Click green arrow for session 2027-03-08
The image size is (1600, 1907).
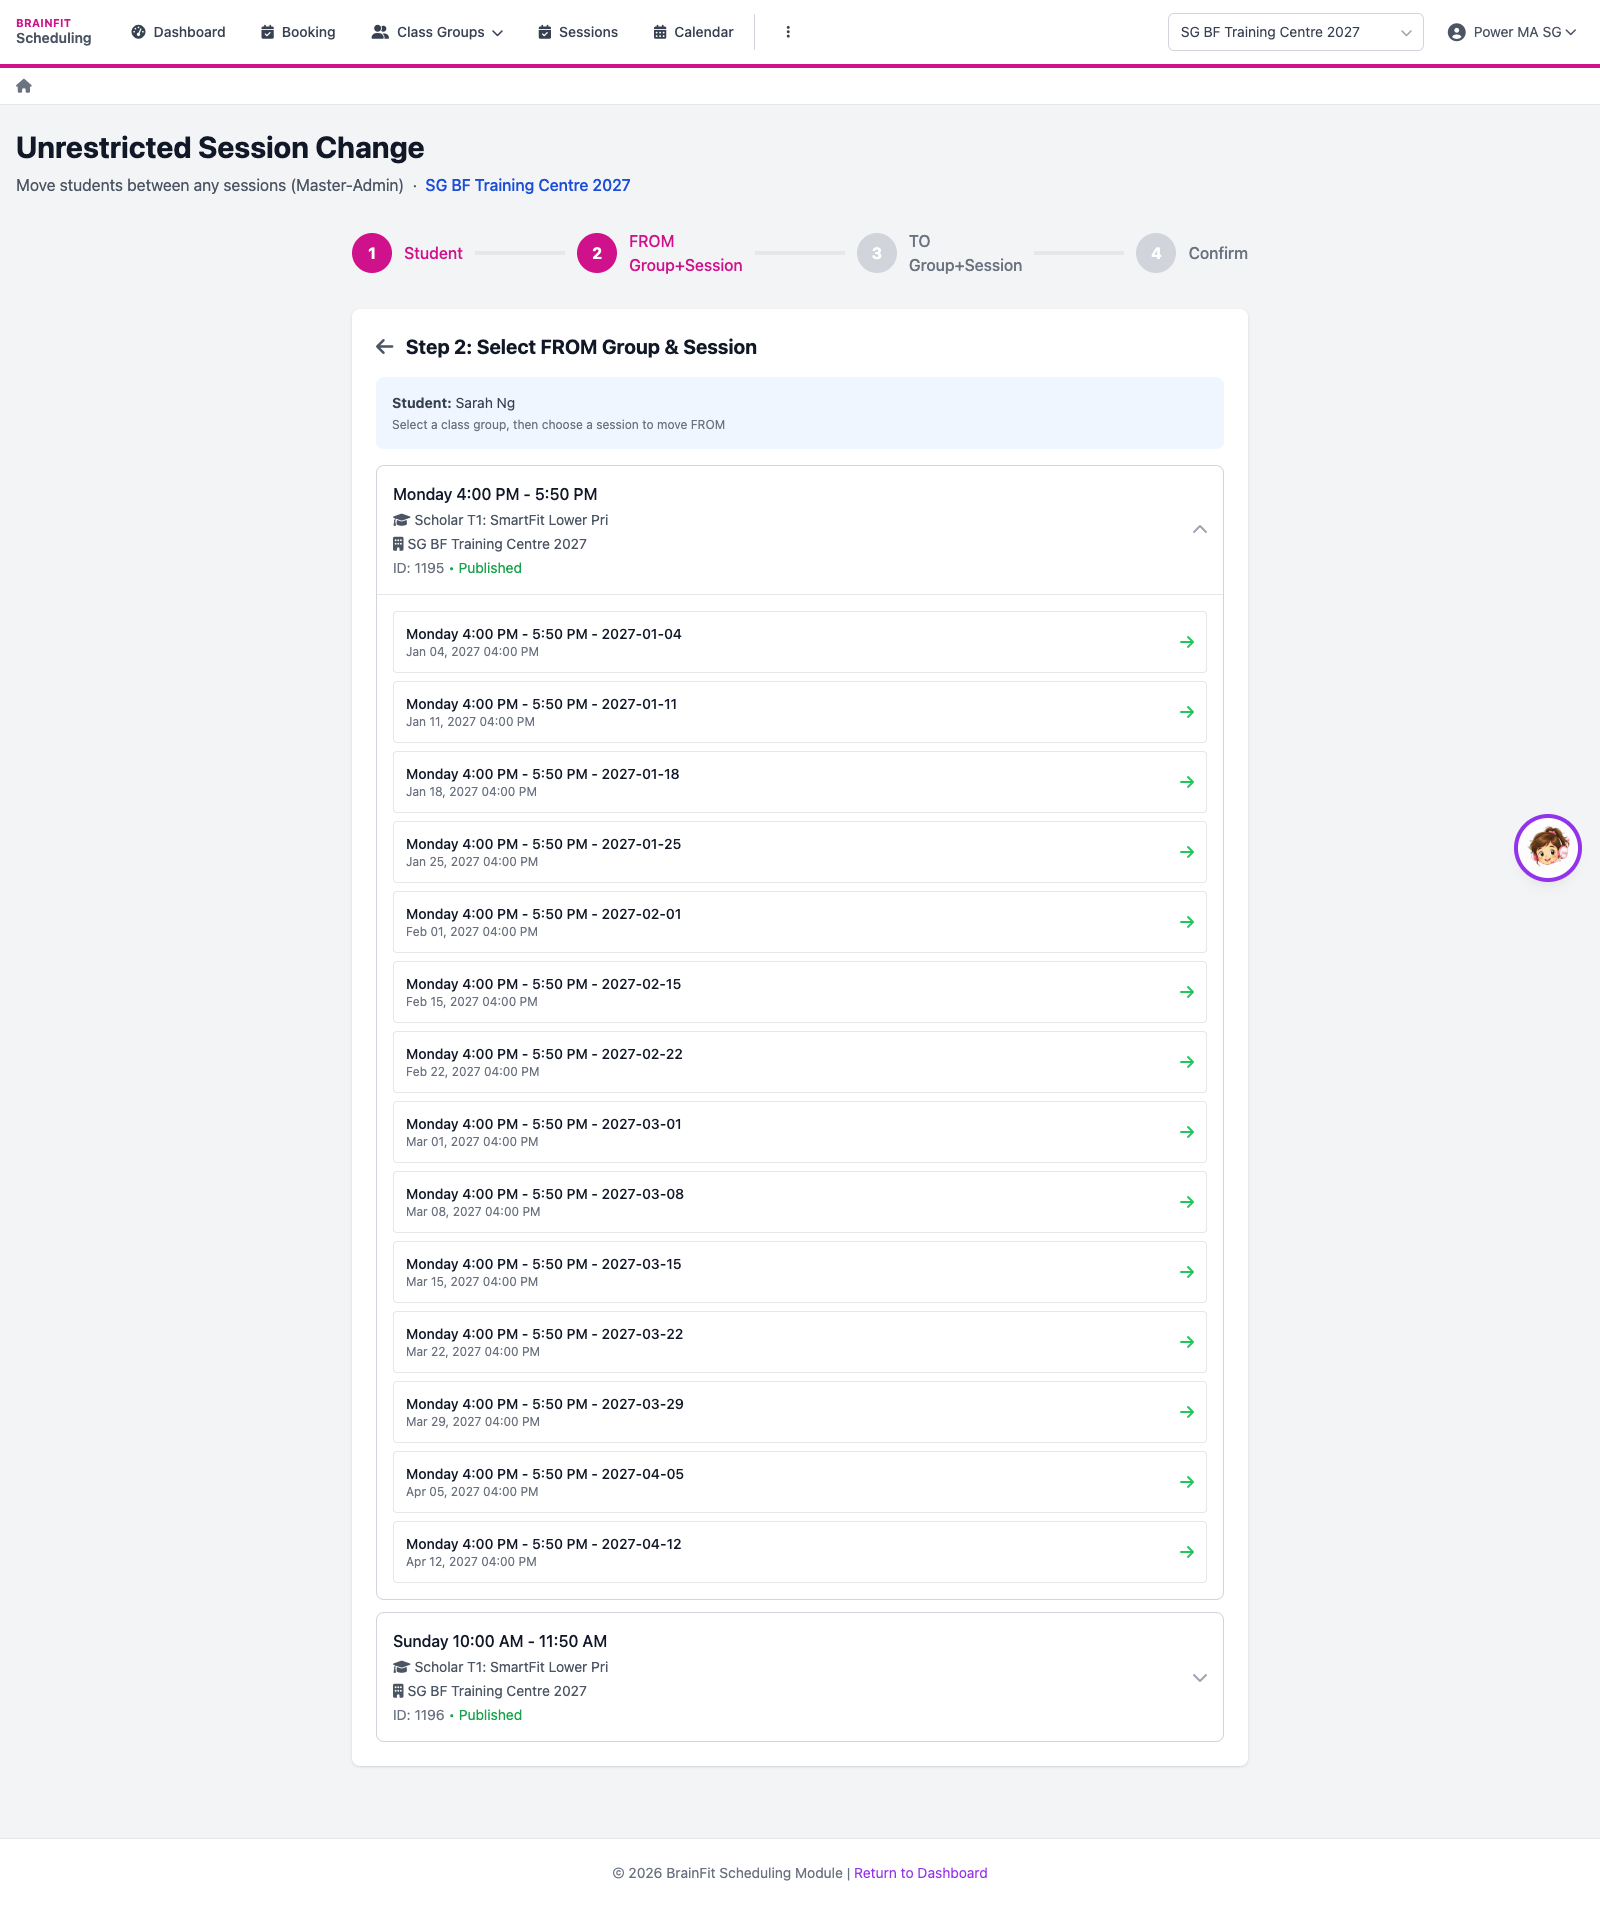pyautogui.click(x=1187, y=1202)
